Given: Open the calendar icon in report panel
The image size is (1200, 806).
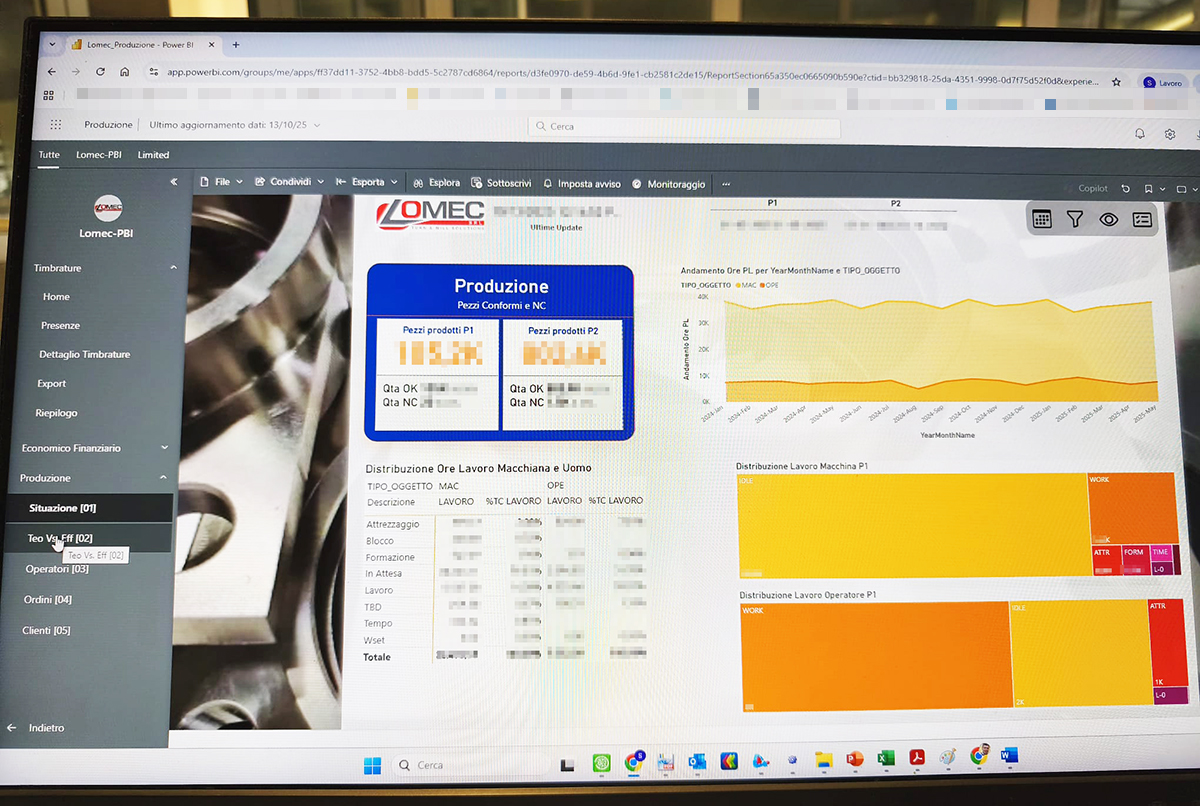Looking at the screenshot, I should point(1042,219).
